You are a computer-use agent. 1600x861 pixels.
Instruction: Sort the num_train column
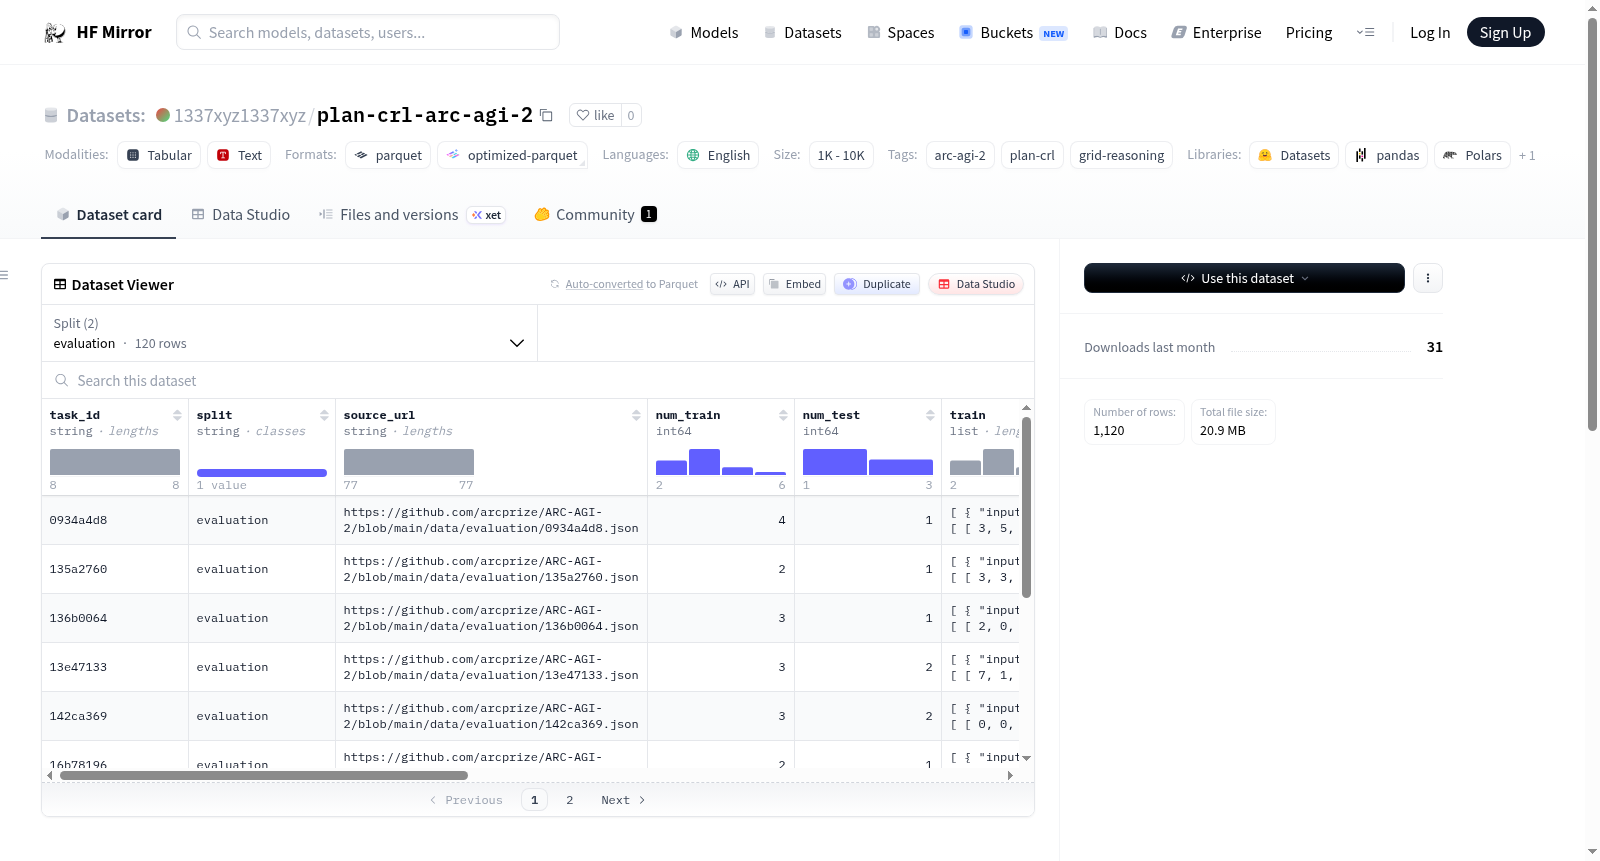[783, 415]
